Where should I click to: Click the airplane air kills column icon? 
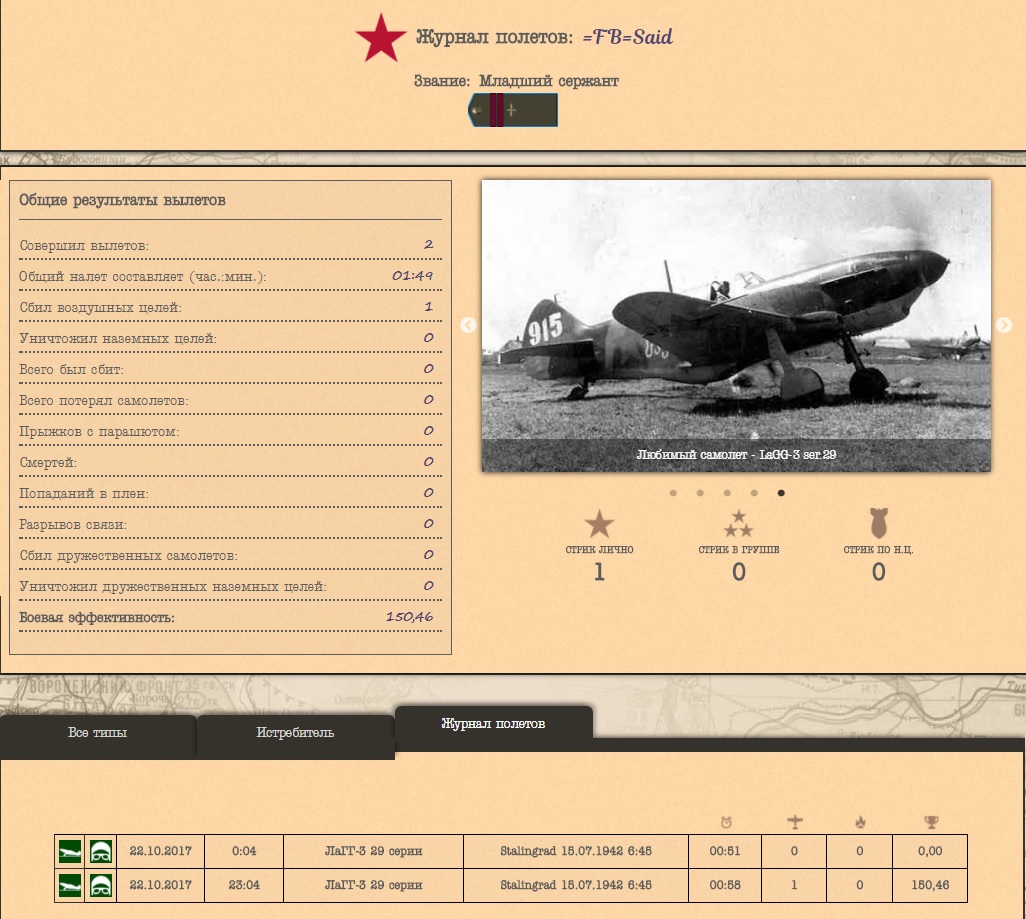[794, 822]
